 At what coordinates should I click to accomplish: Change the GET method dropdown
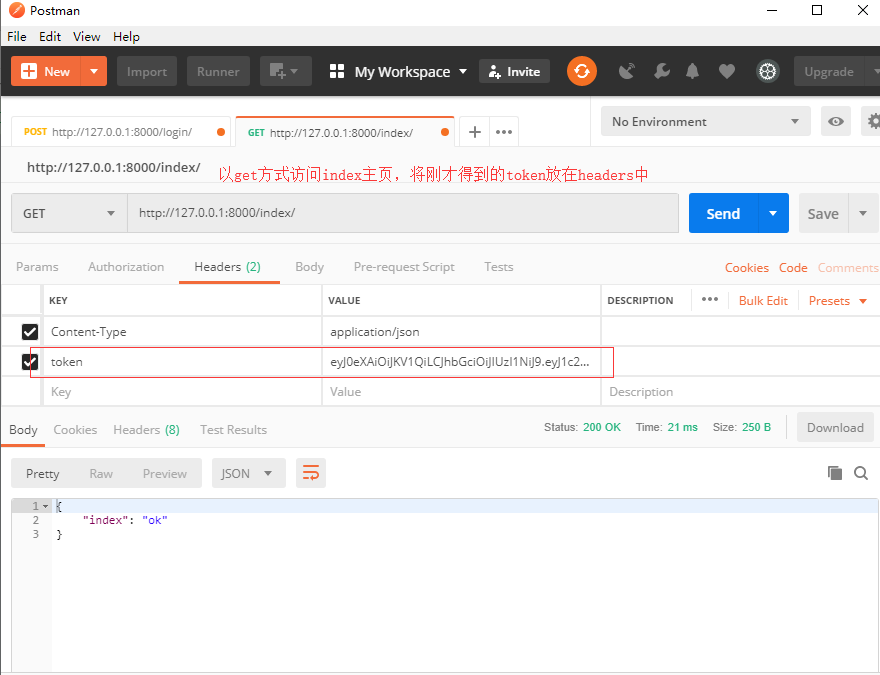point(69,213)
